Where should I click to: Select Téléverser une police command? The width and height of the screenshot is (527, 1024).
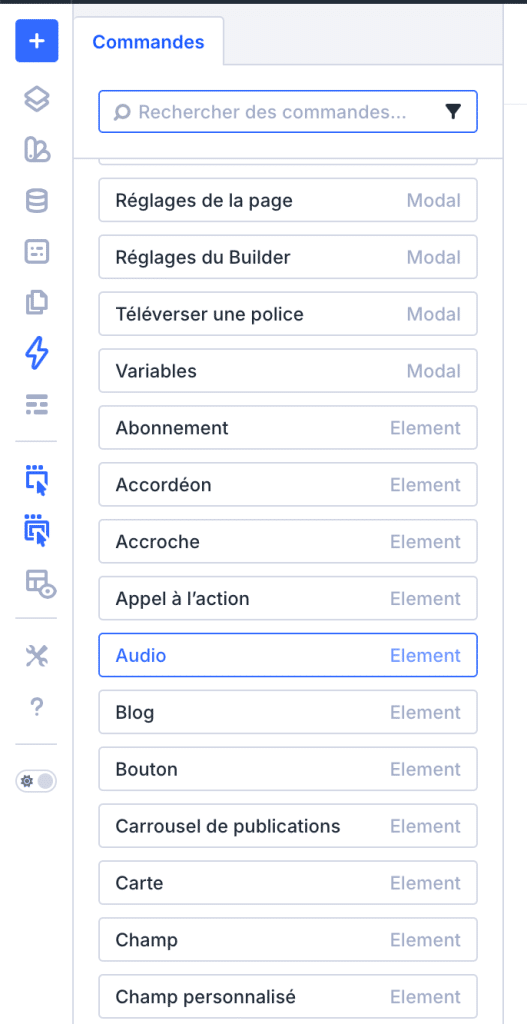point(288,314)
